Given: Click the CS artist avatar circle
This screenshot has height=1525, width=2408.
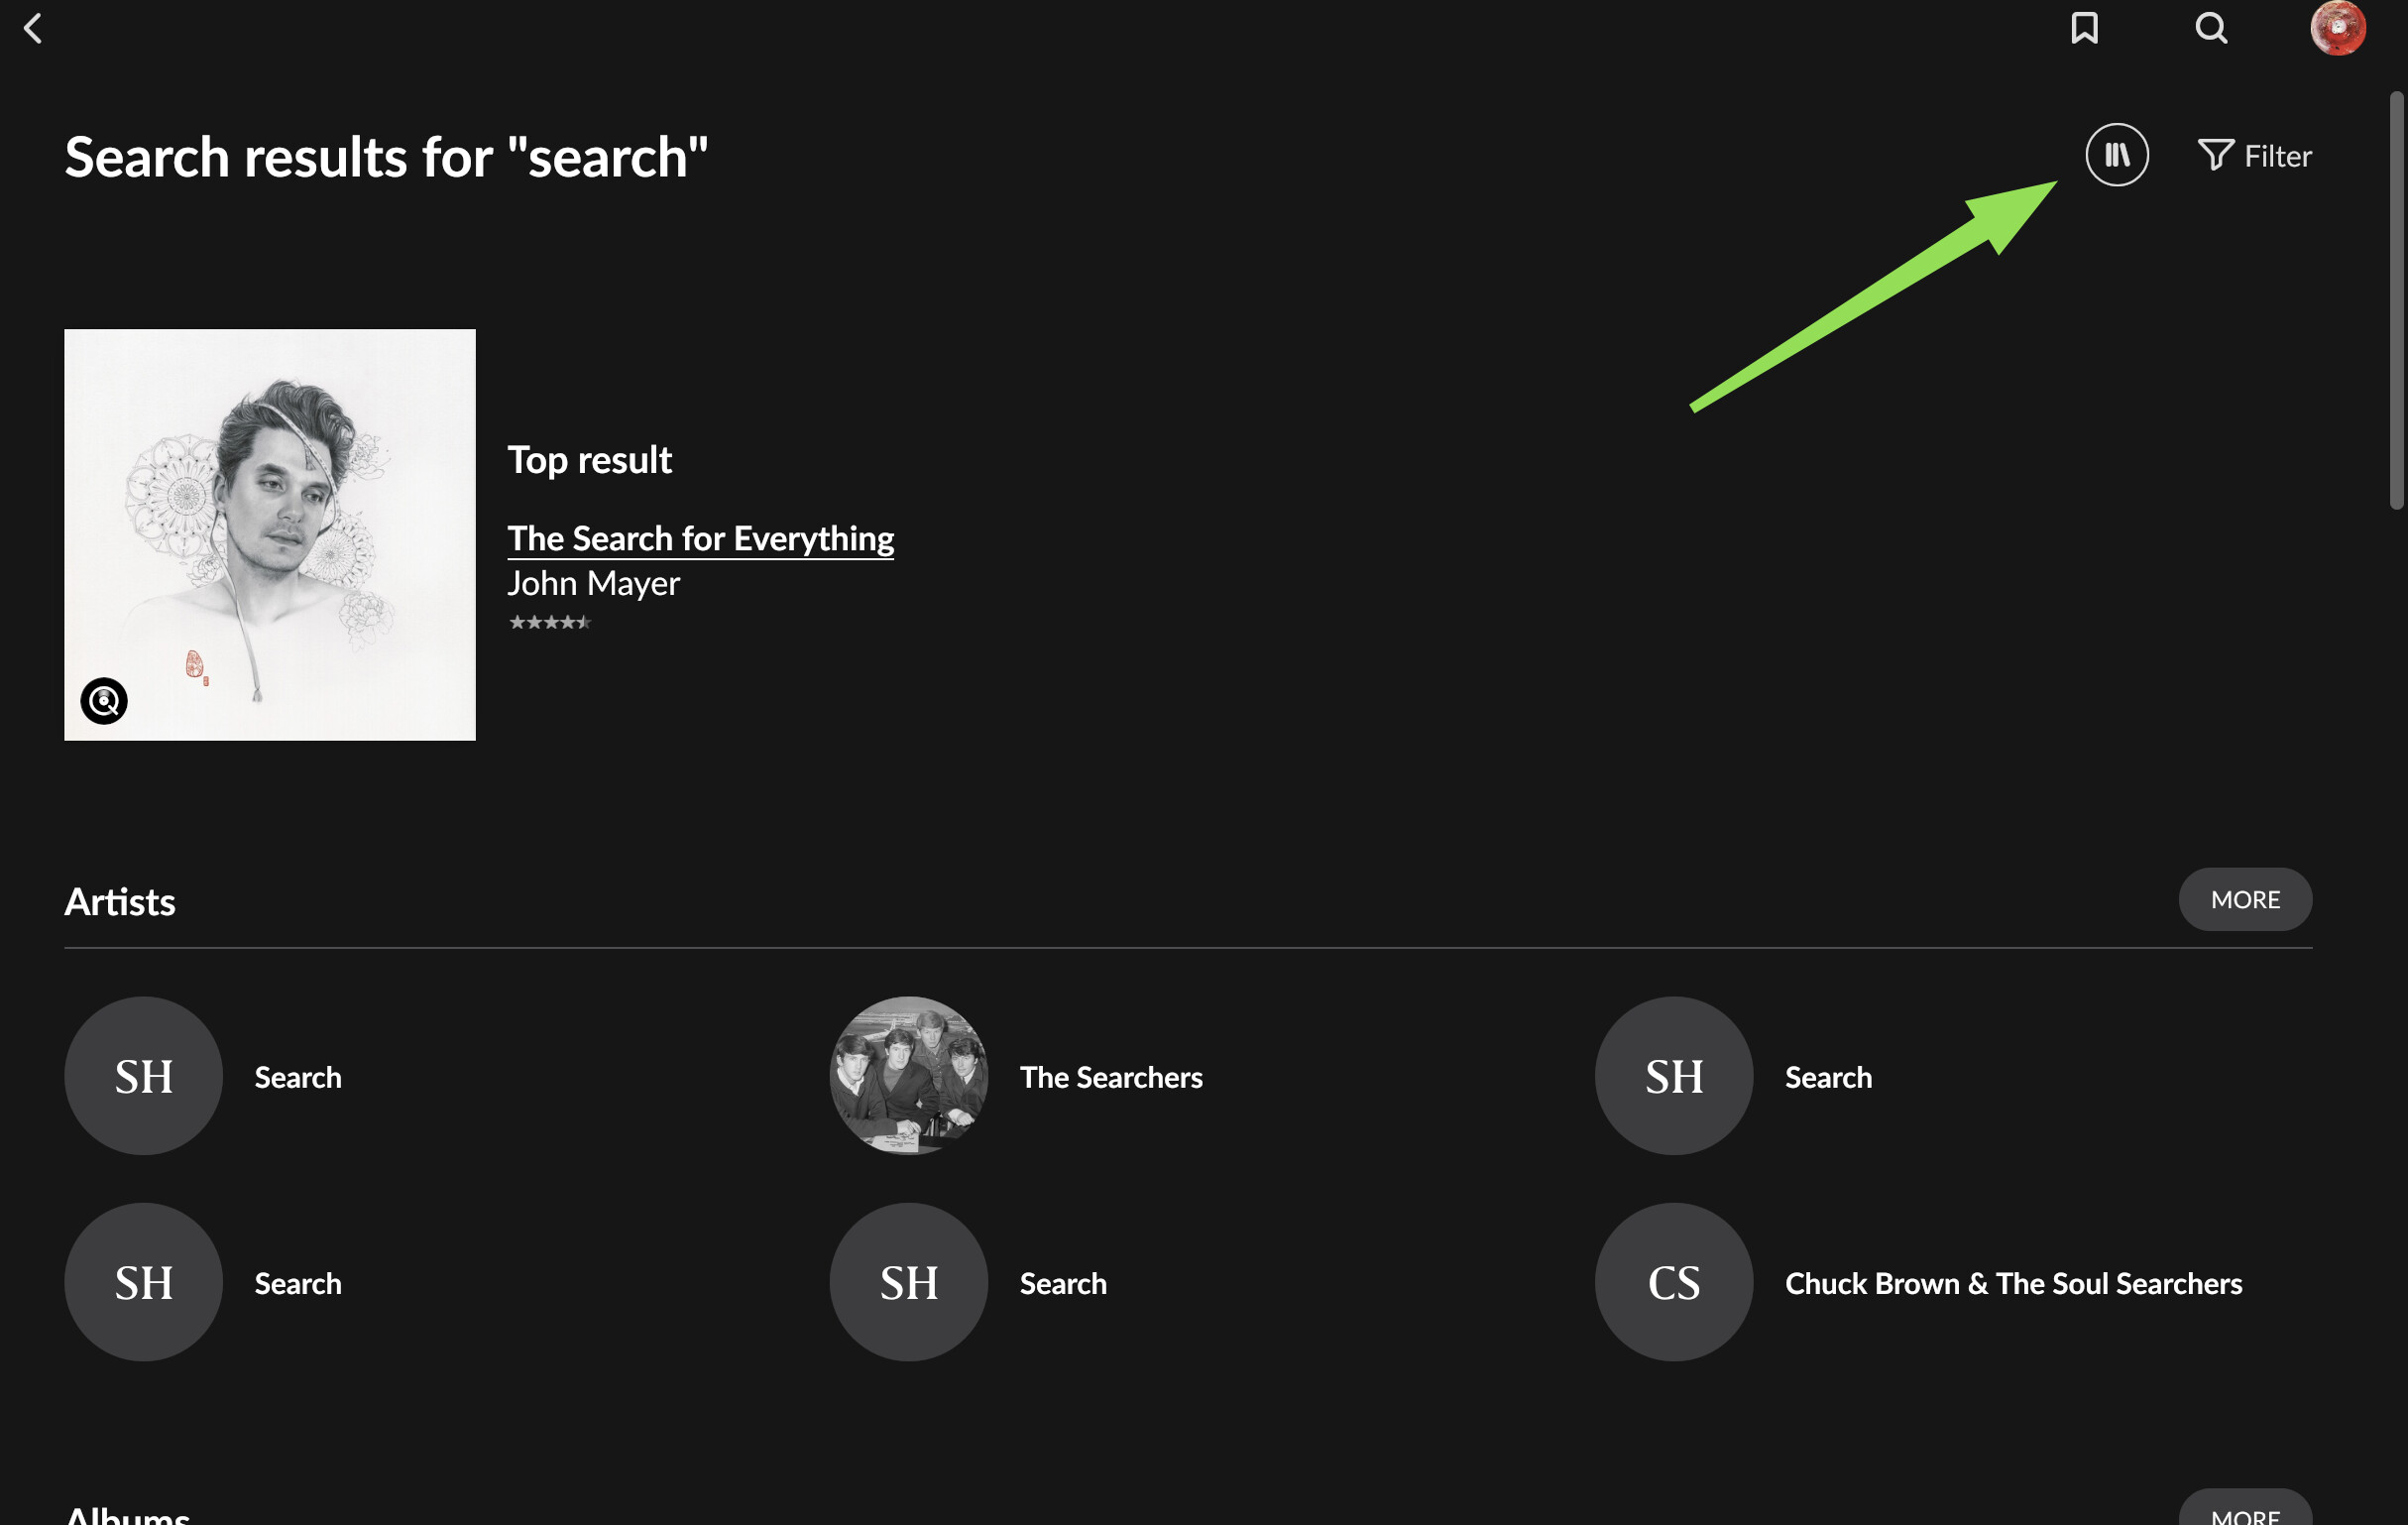Looking at the screenshot, I should tap(1673, 1282).
